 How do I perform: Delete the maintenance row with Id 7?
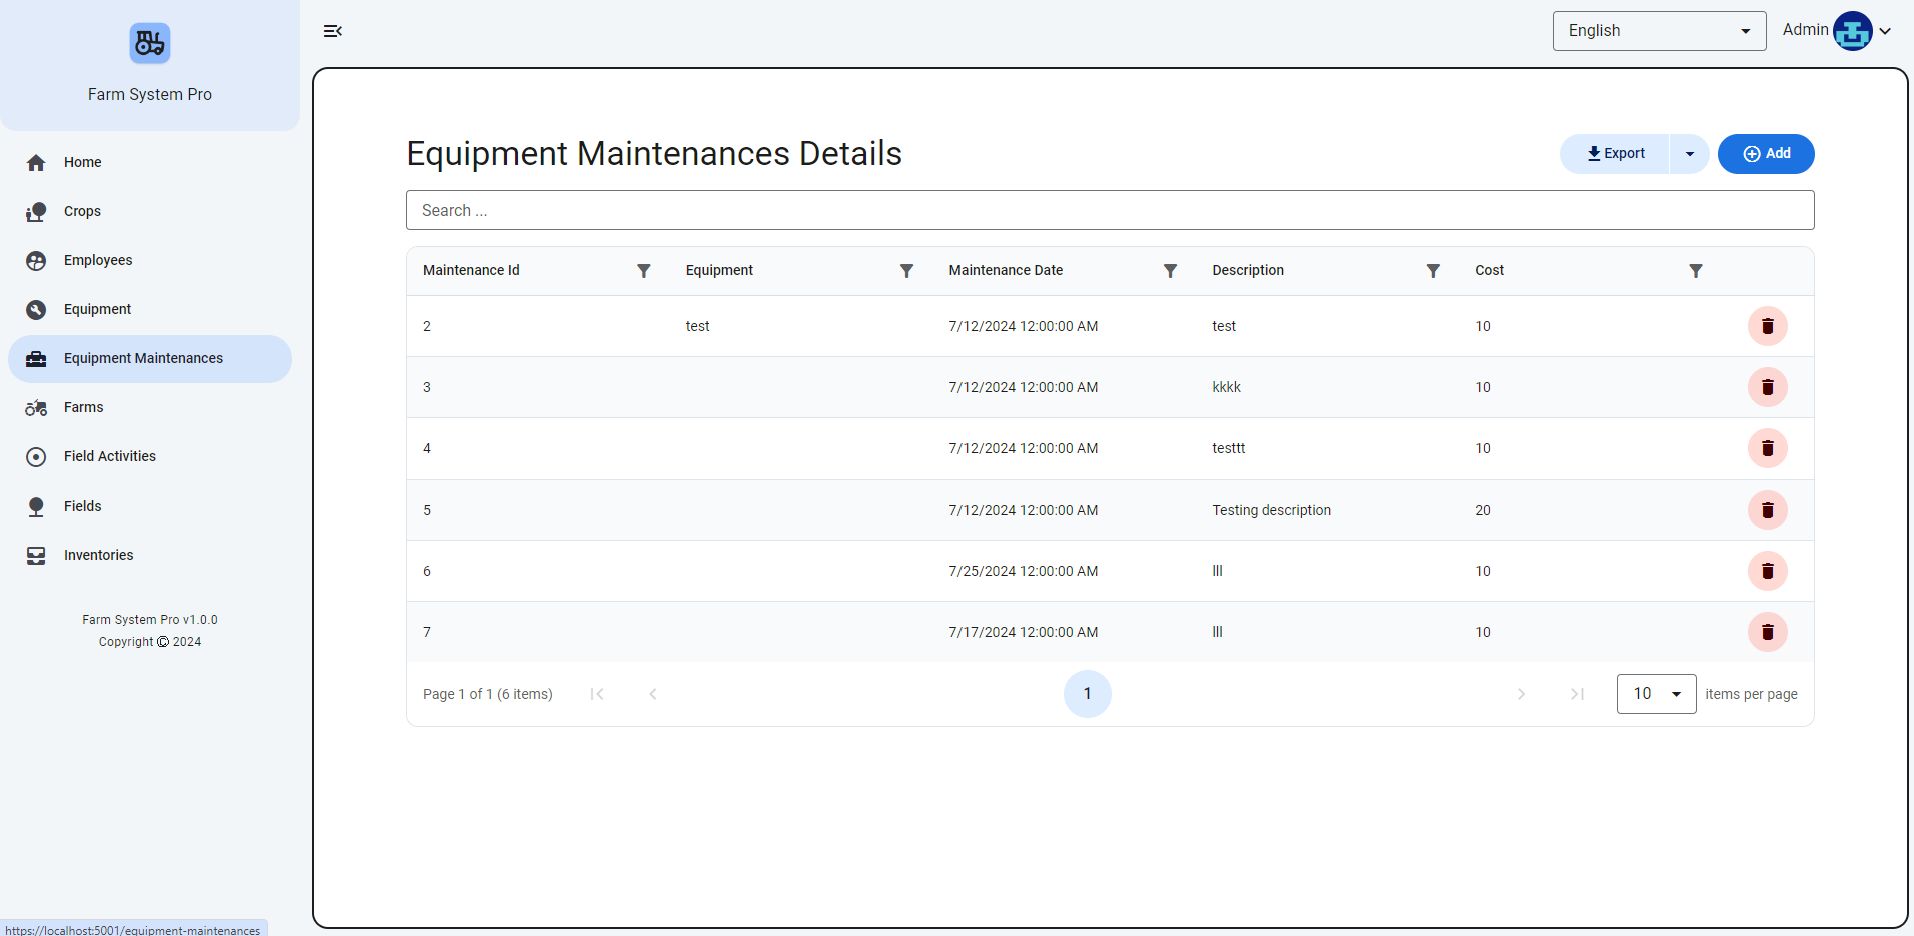point(1767,632)
